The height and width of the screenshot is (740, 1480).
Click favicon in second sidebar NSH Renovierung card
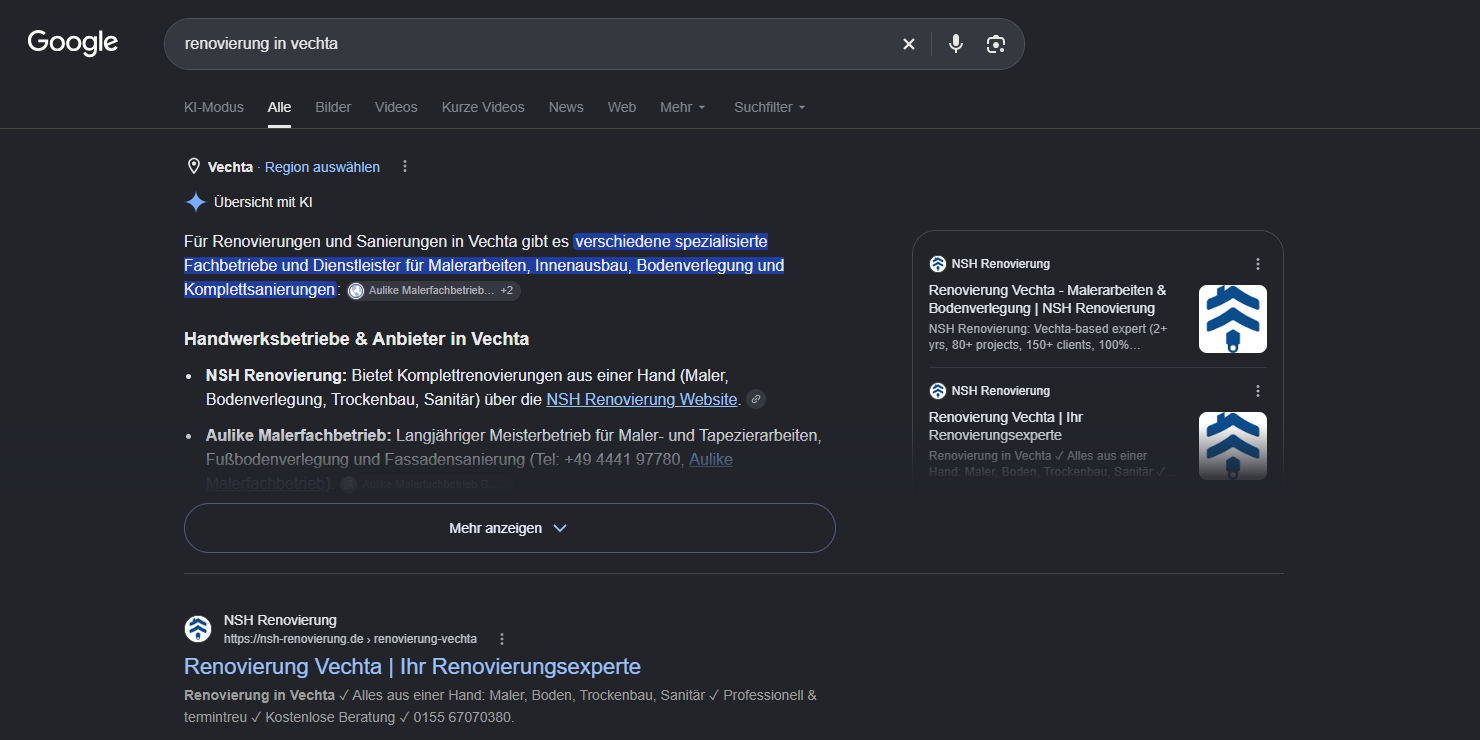point(937,391)
